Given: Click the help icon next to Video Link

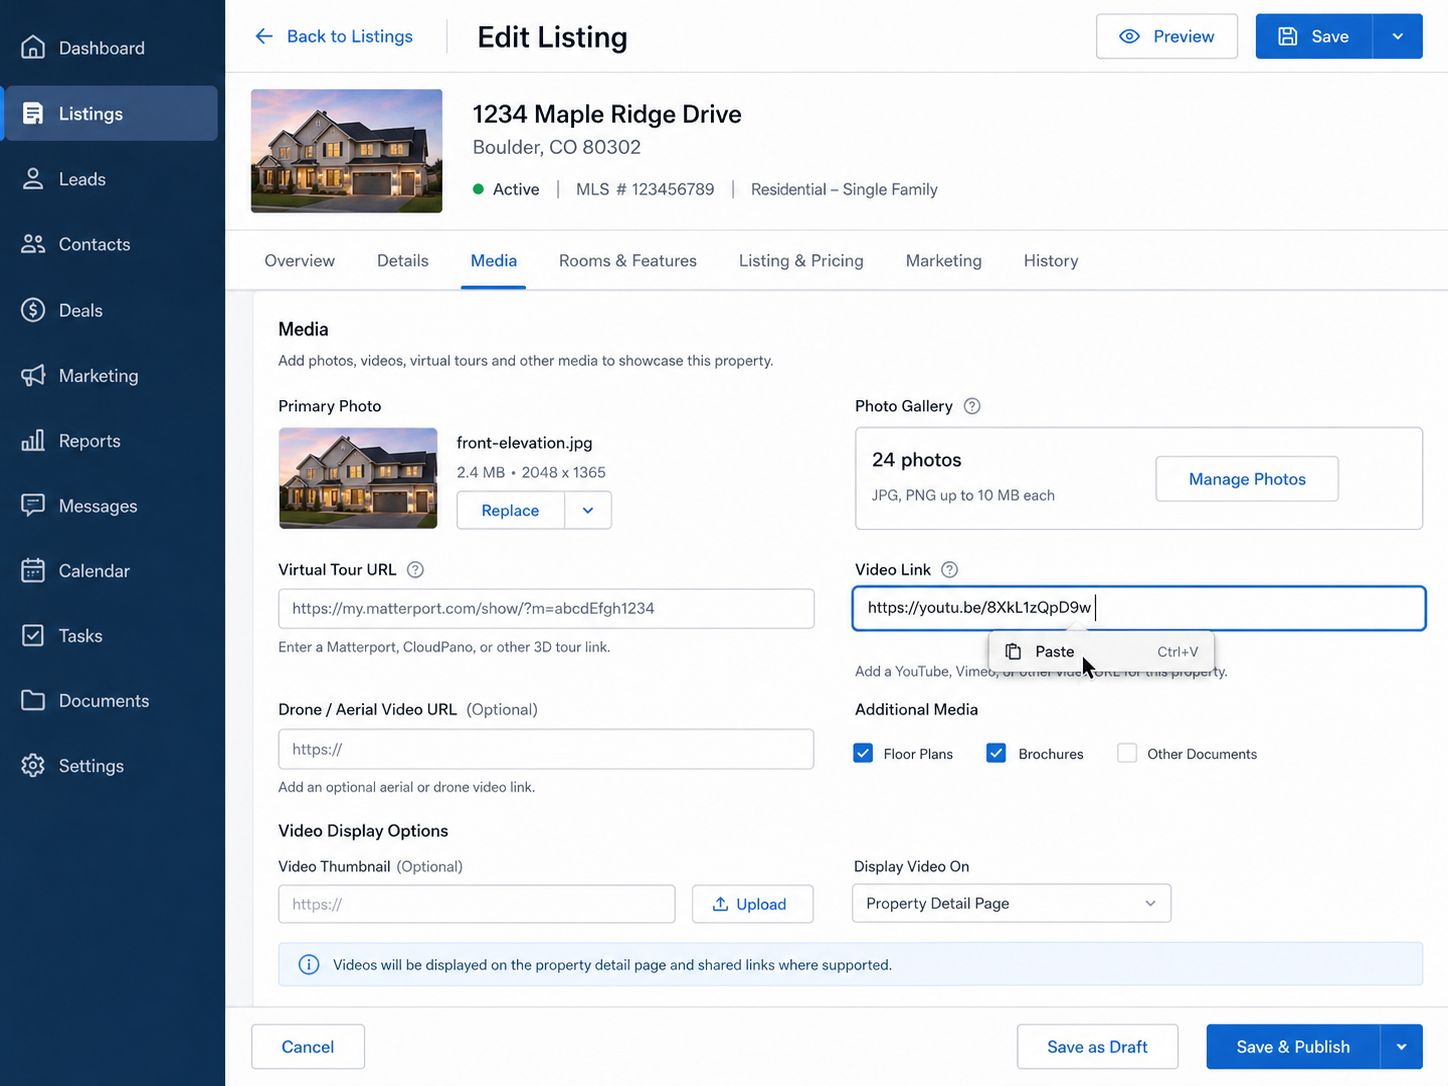Looking at the screenshot, I should (950, 570).
